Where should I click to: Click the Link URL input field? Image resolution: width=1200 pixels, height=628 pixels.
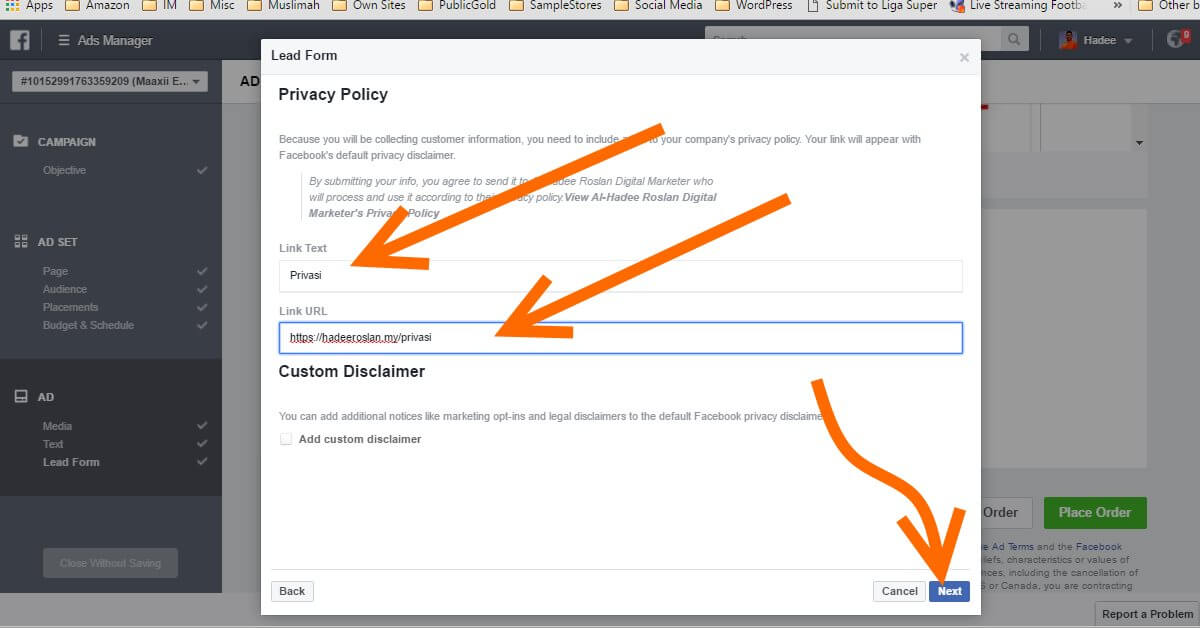point(620,338)
